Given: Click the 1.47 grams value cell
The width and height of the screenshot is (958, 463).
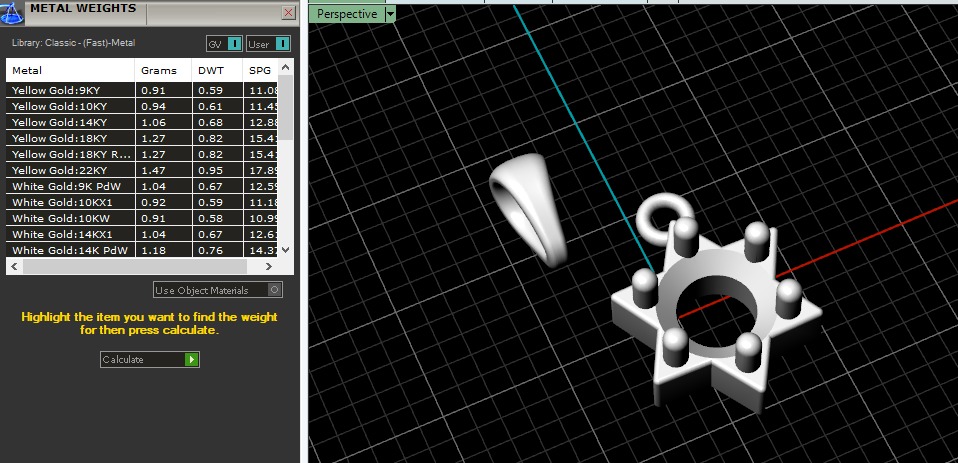Looking at the screenshot, I should coord(163,170).
